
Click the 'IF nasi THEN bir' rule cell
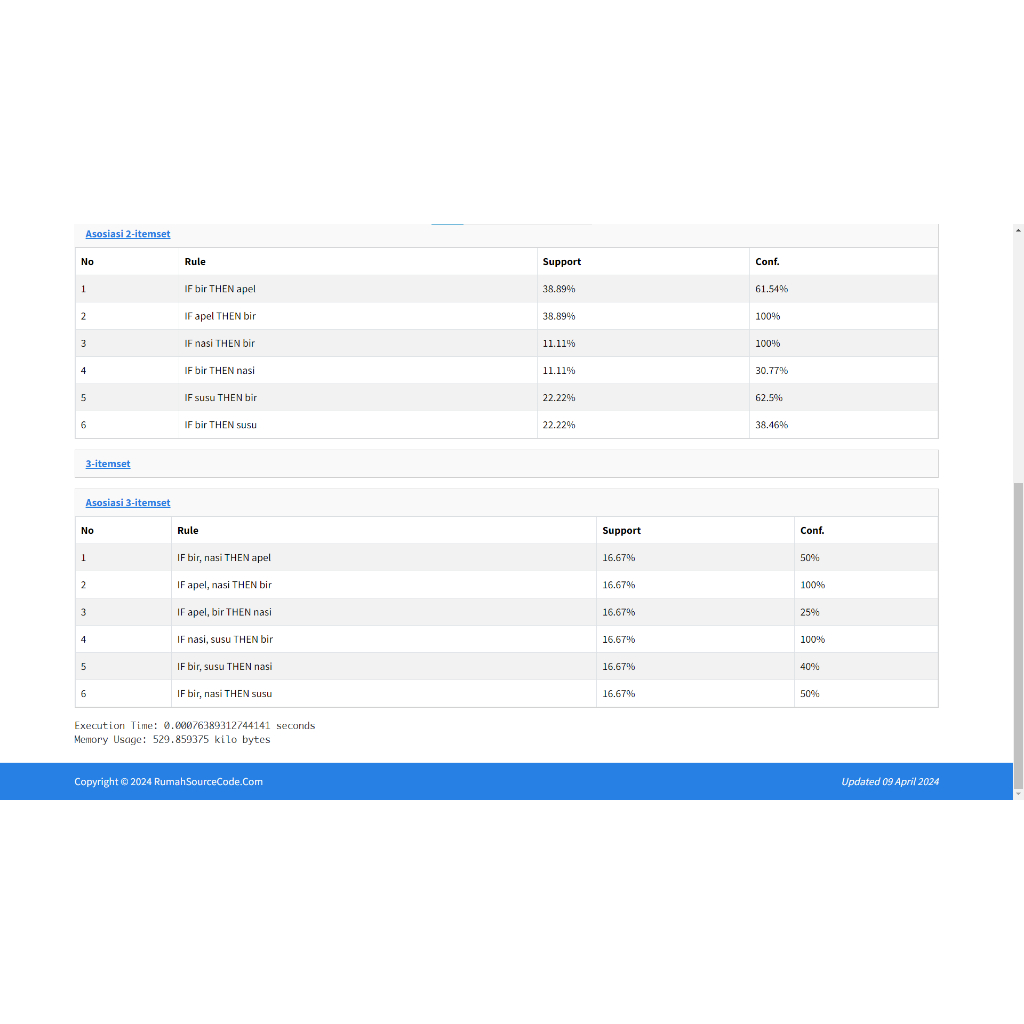coord(219,343)
